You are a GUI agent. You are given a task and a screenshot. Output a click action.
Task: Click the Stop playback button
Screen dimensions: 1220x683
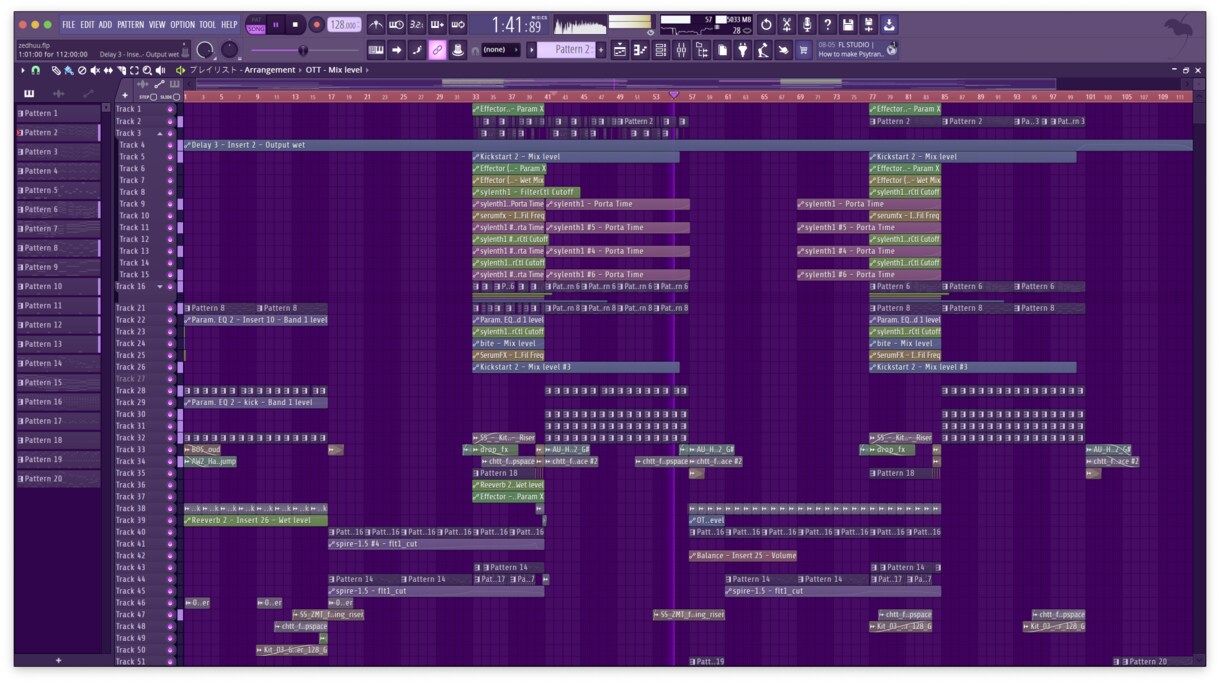(x=296, y=24)
